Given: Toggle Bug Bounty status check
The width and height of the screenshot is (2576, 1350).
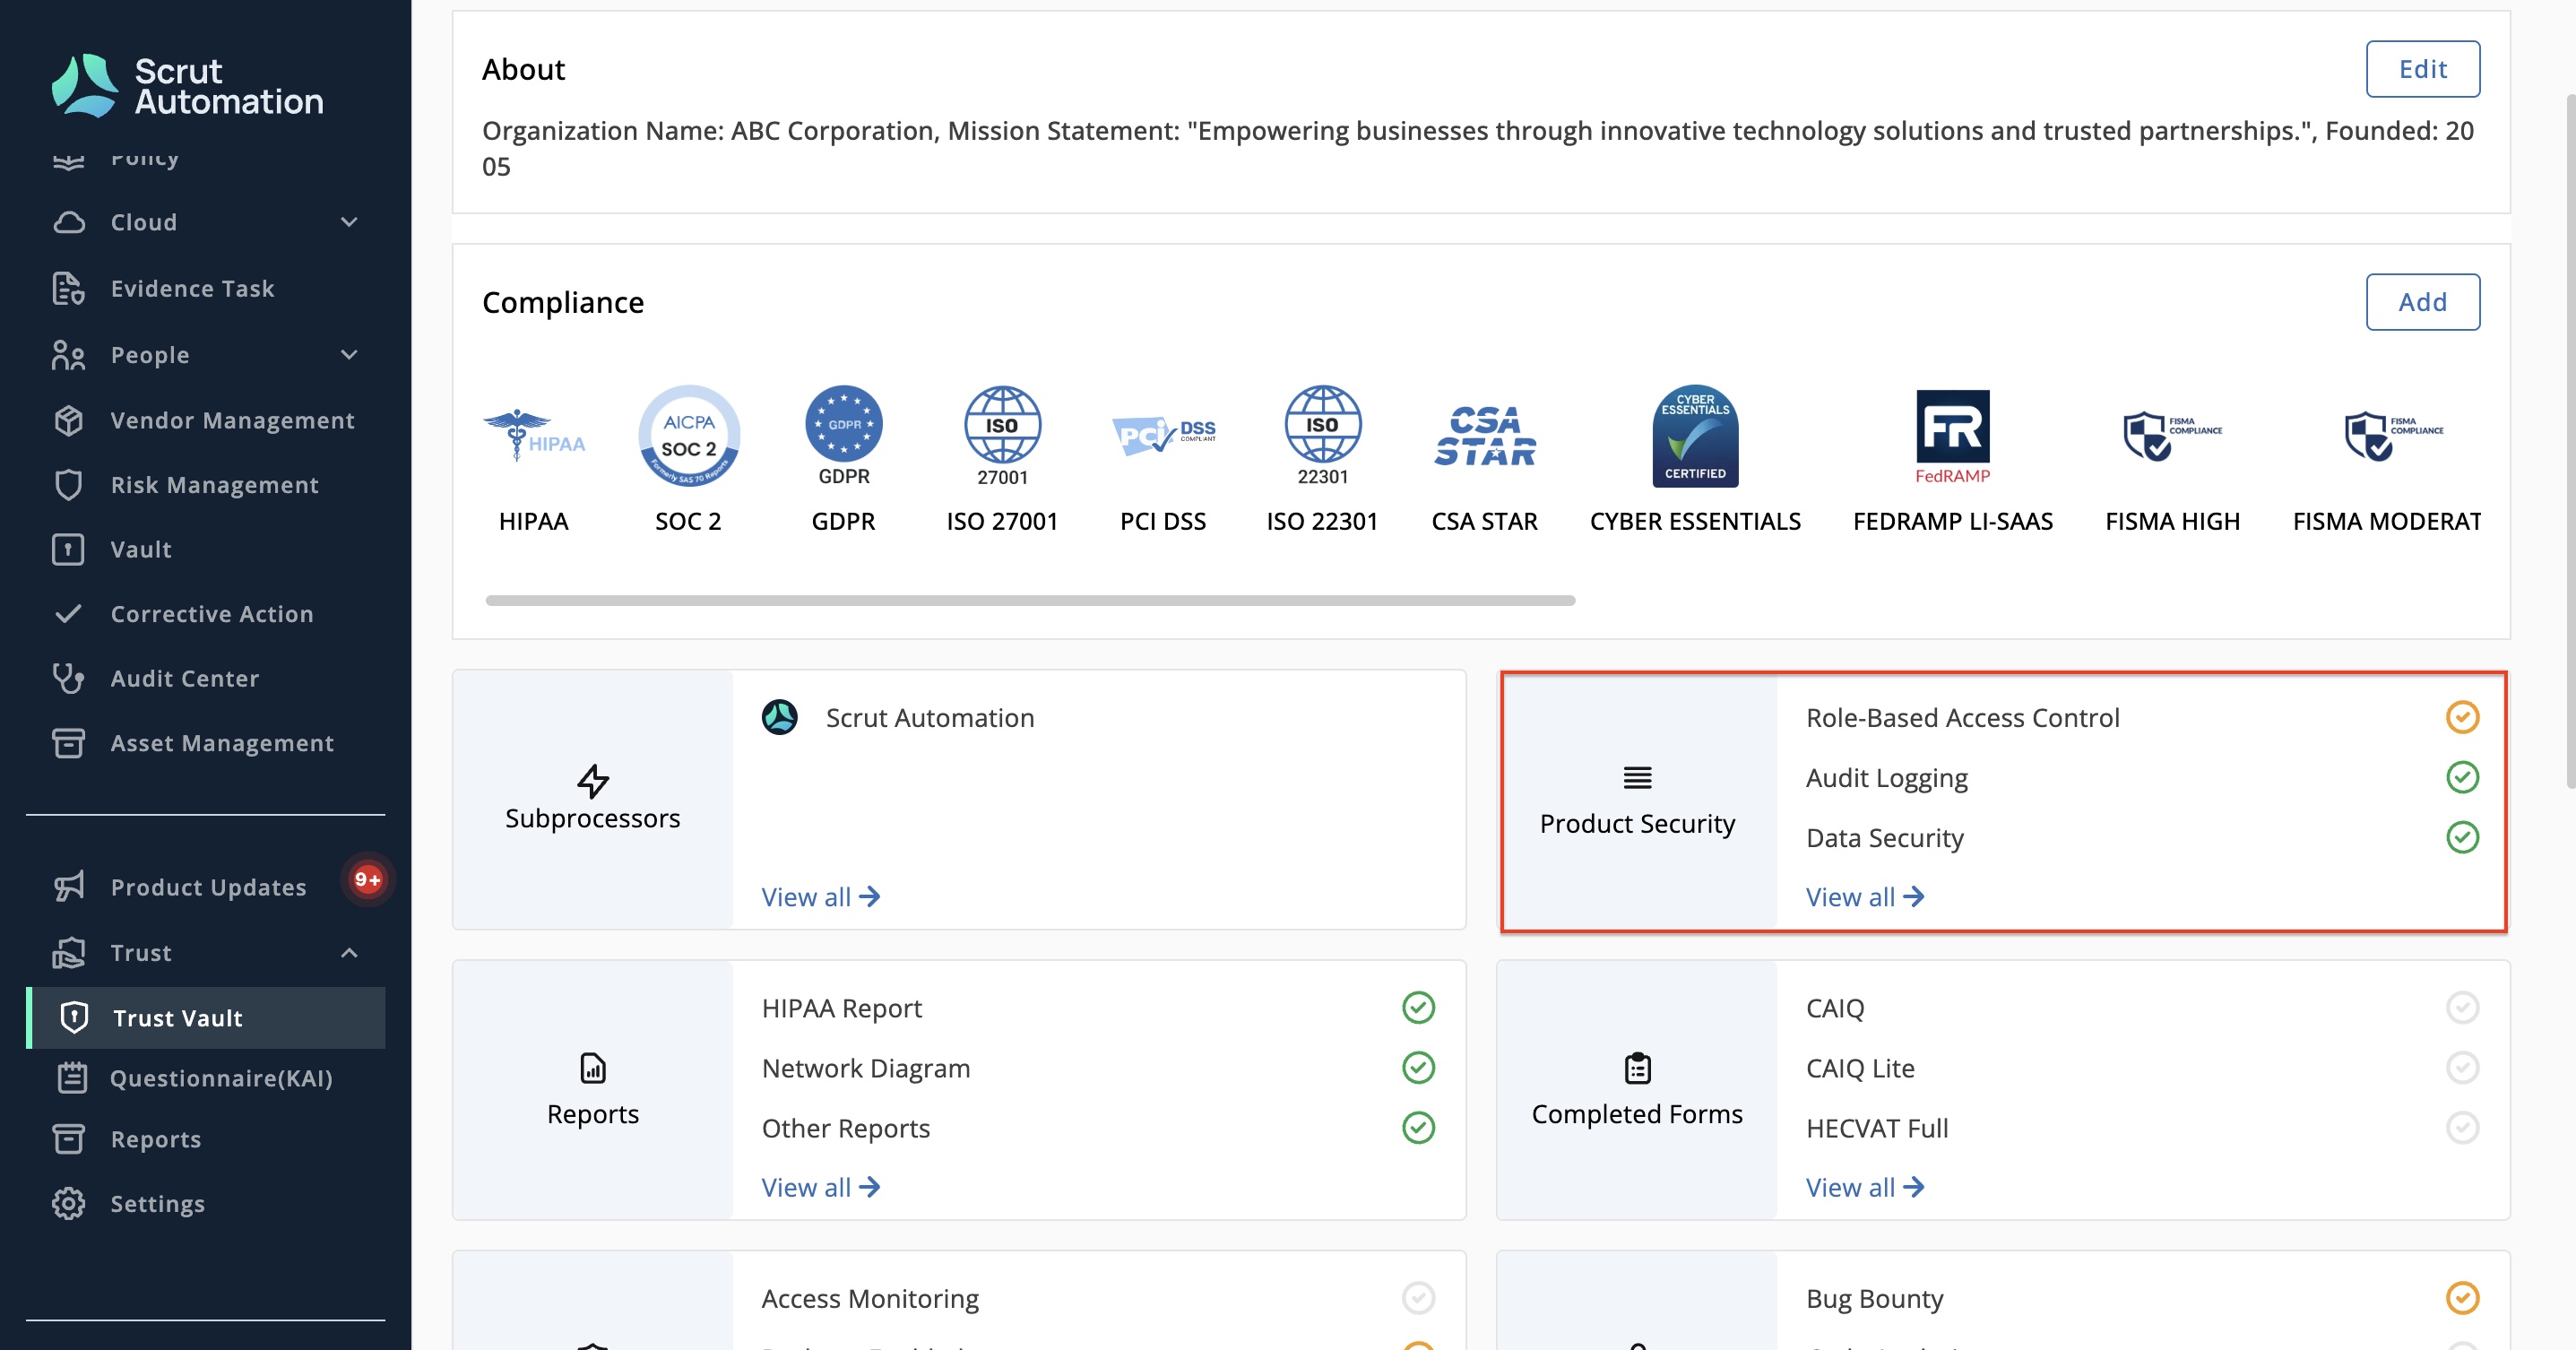Looking at the screenshot, I should 2462,1298.
